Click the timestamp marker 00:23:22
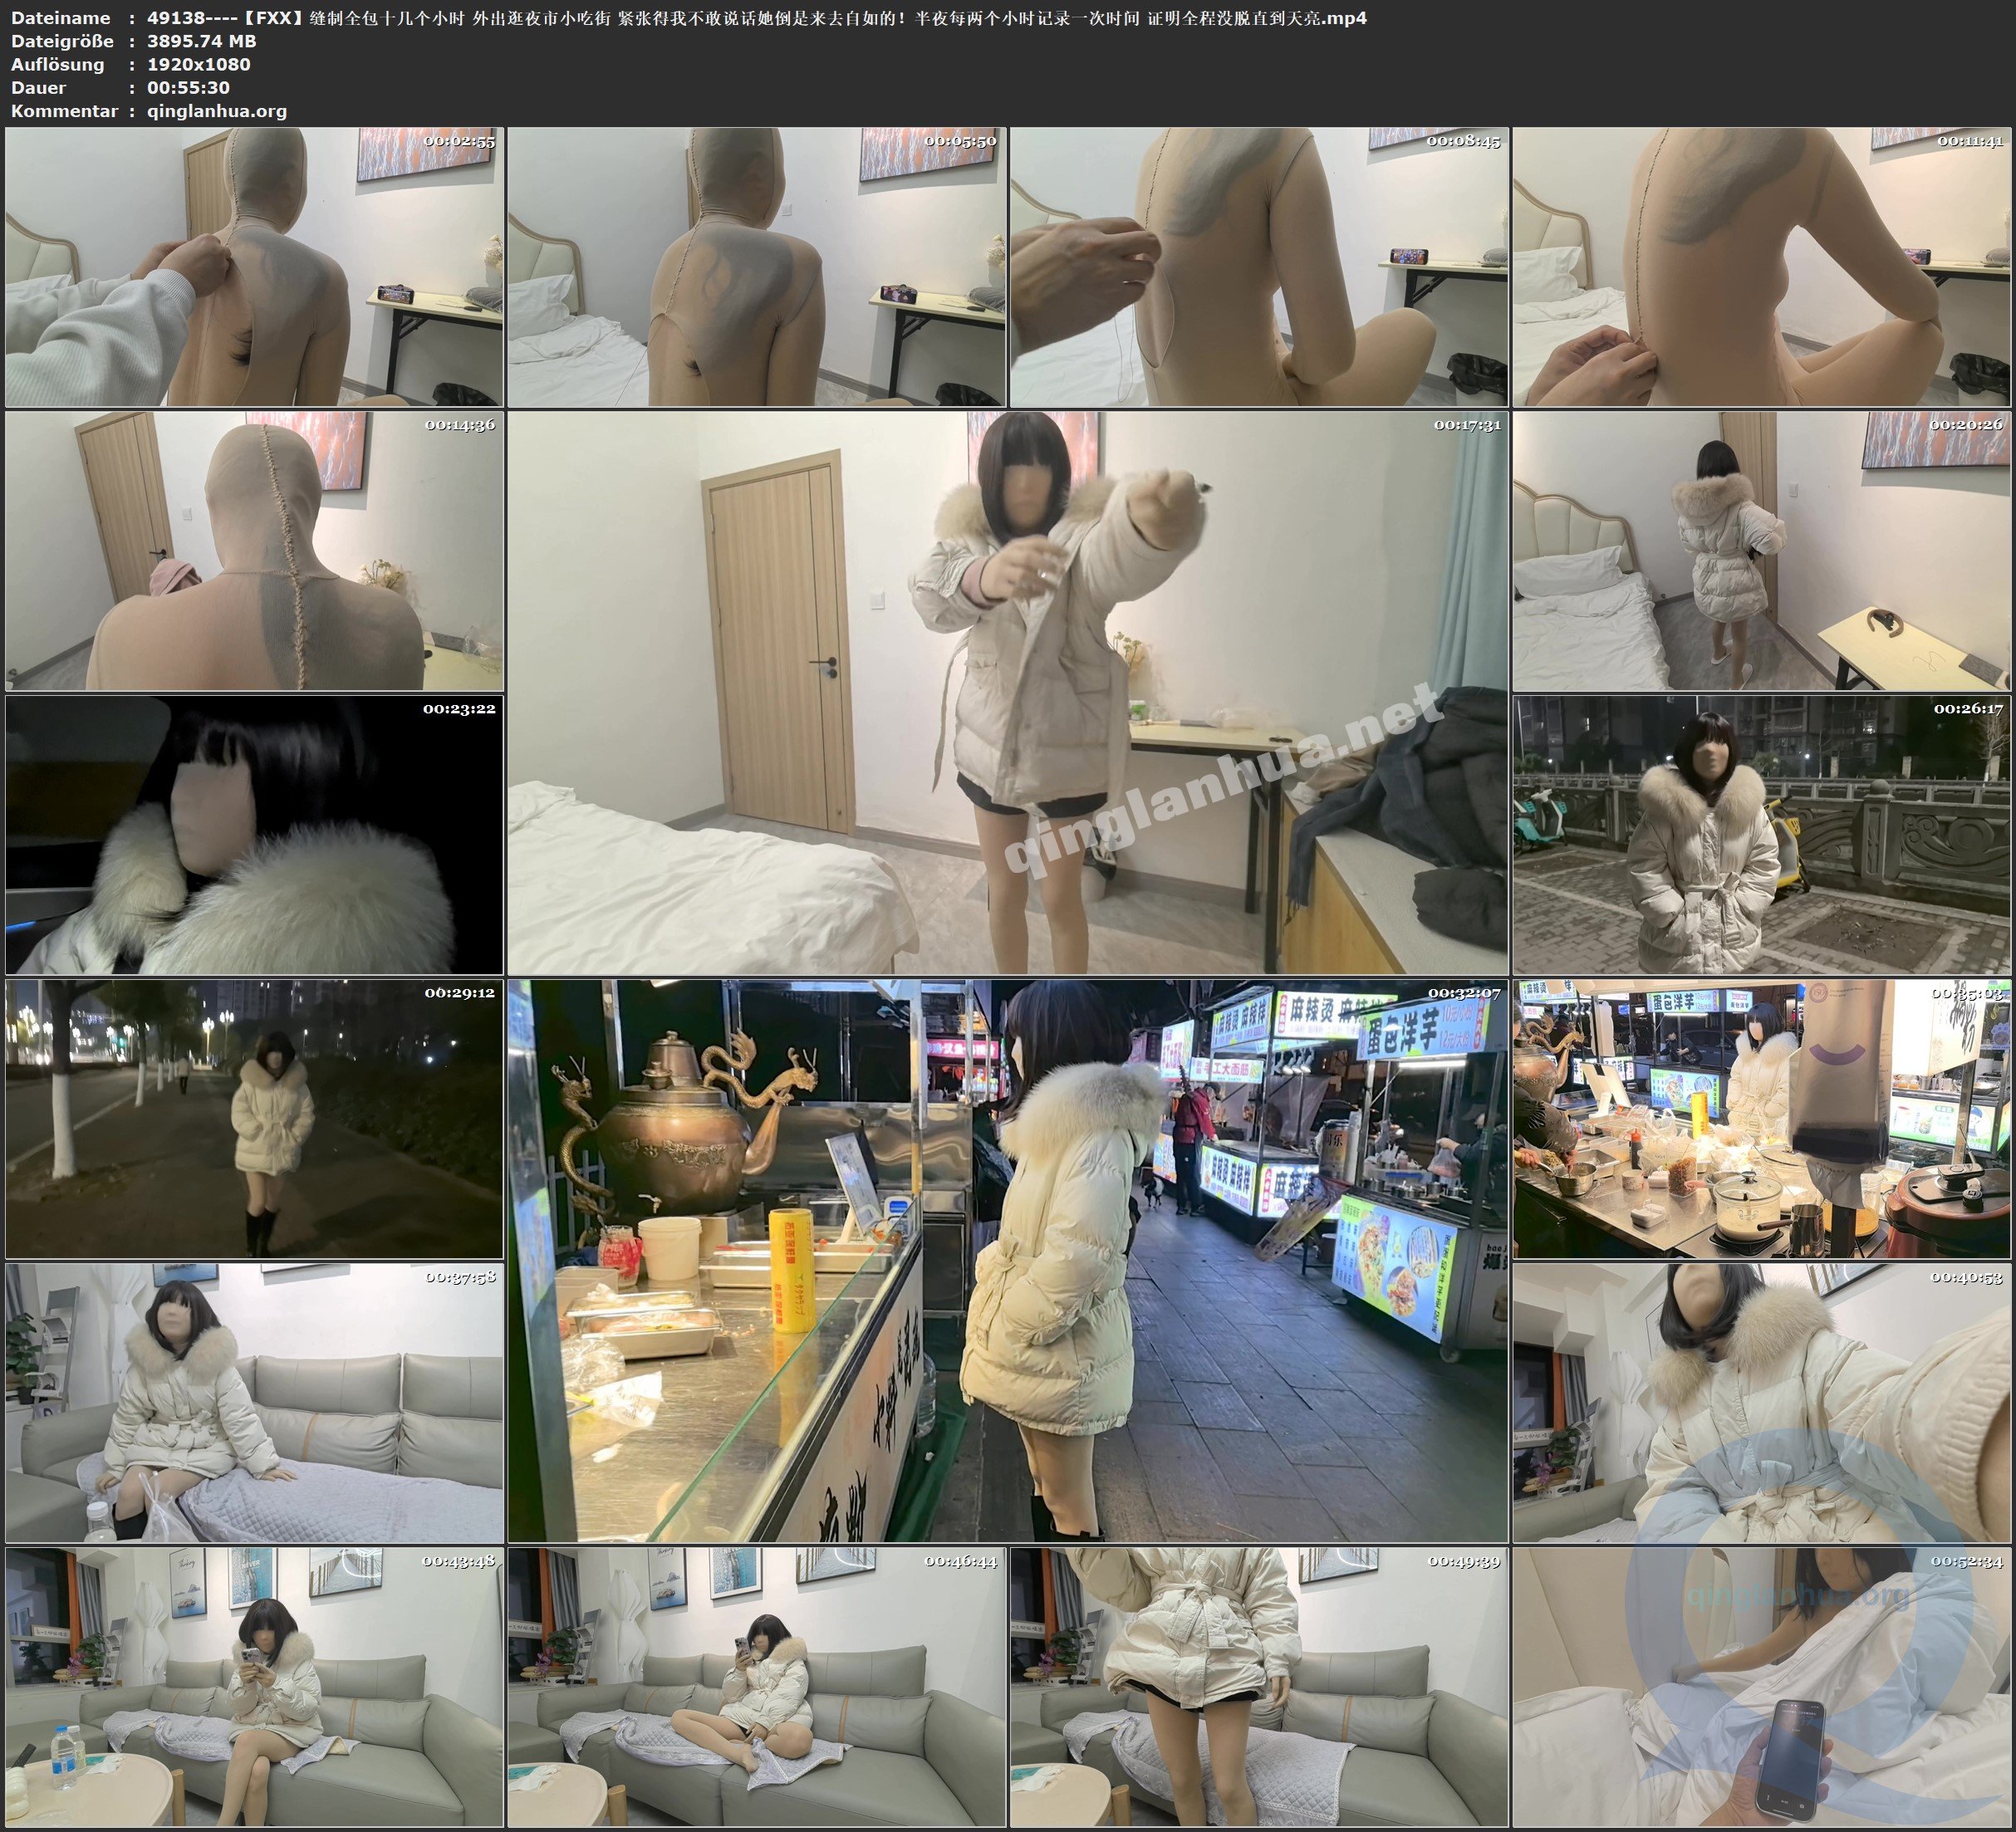 [460, 712]
